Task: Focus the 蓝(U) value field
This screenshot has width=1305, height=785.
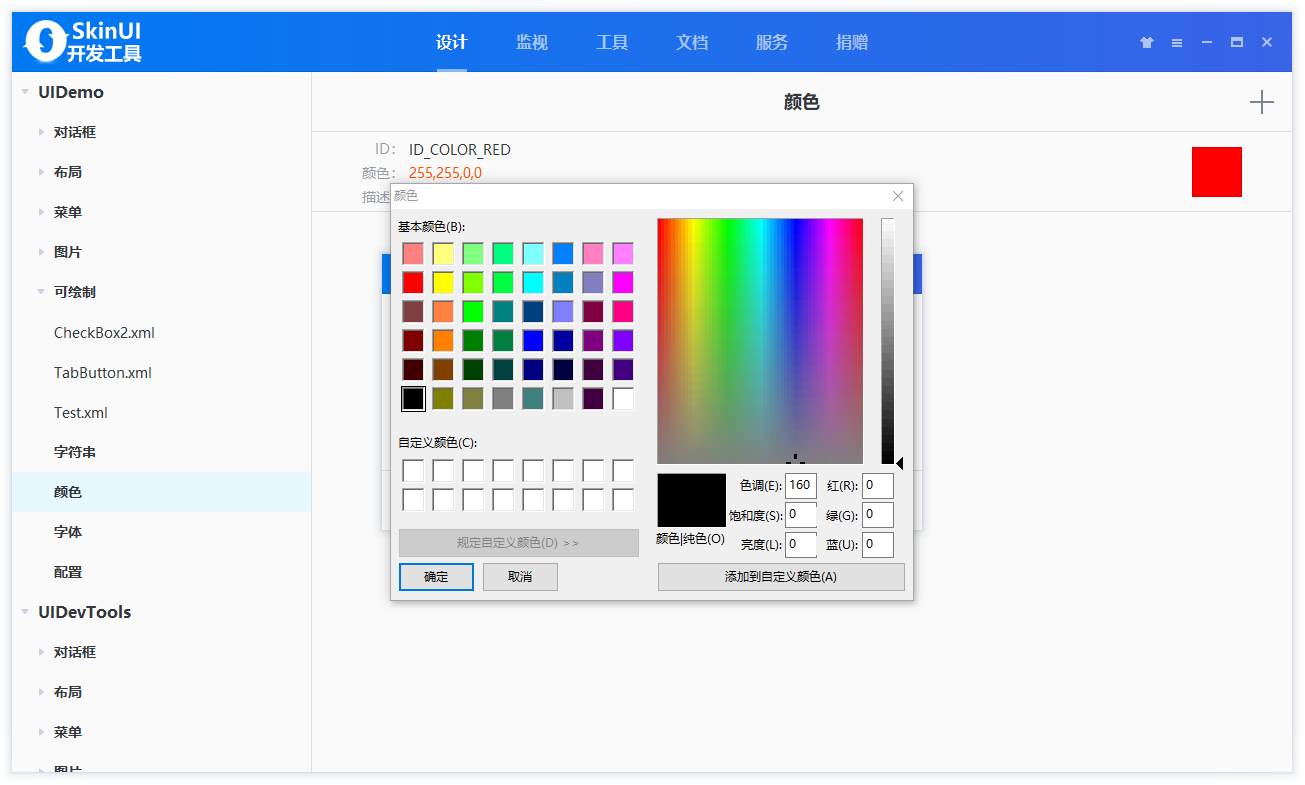Action: click(x=878, y=544)
